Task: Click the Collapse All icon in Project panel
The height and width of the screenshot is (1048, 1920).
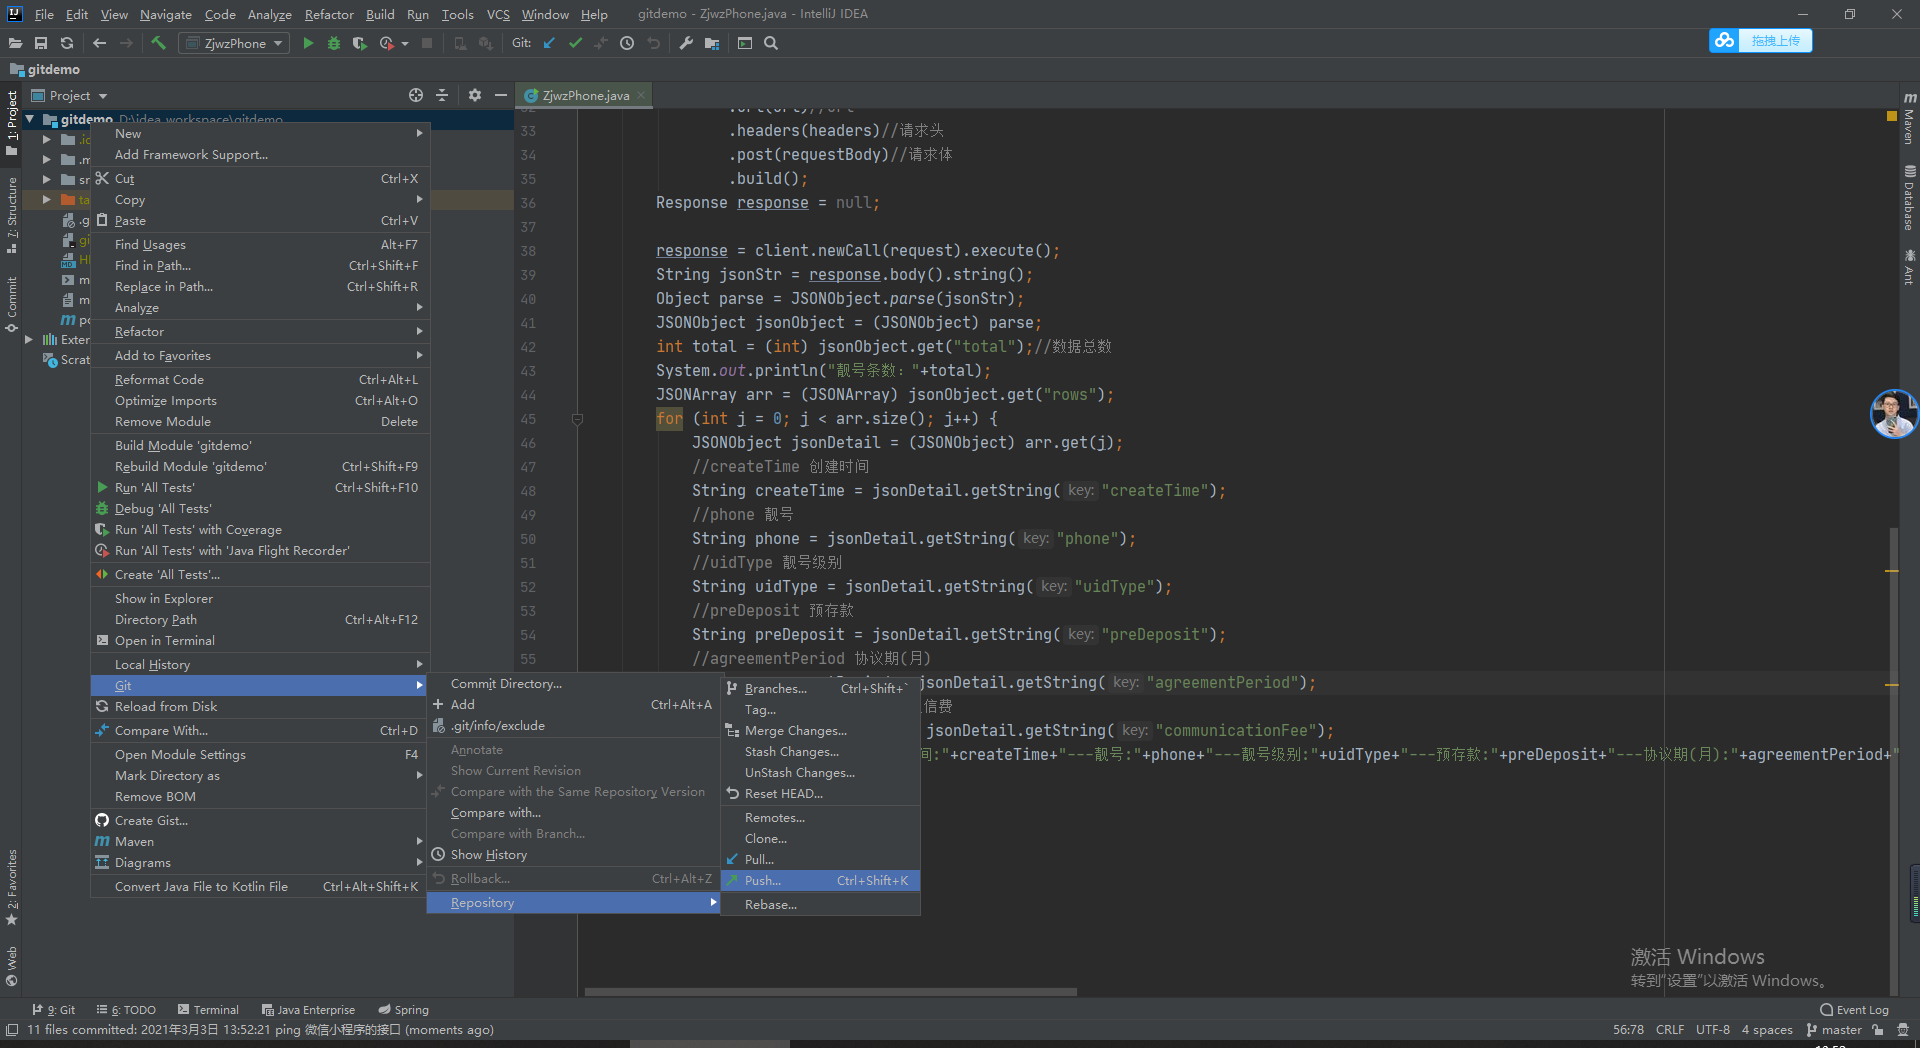Action: point(442,95)
